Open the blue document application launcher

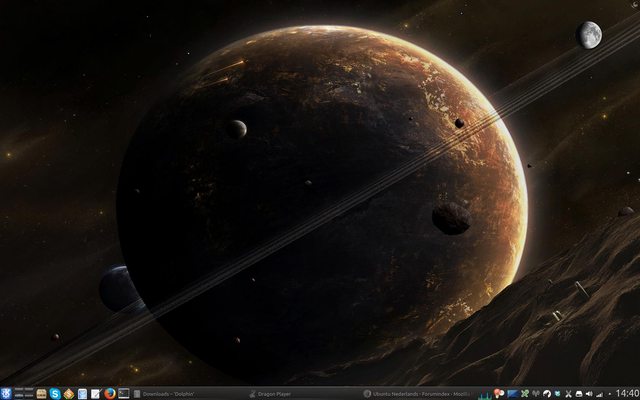[x=82, y=393]
